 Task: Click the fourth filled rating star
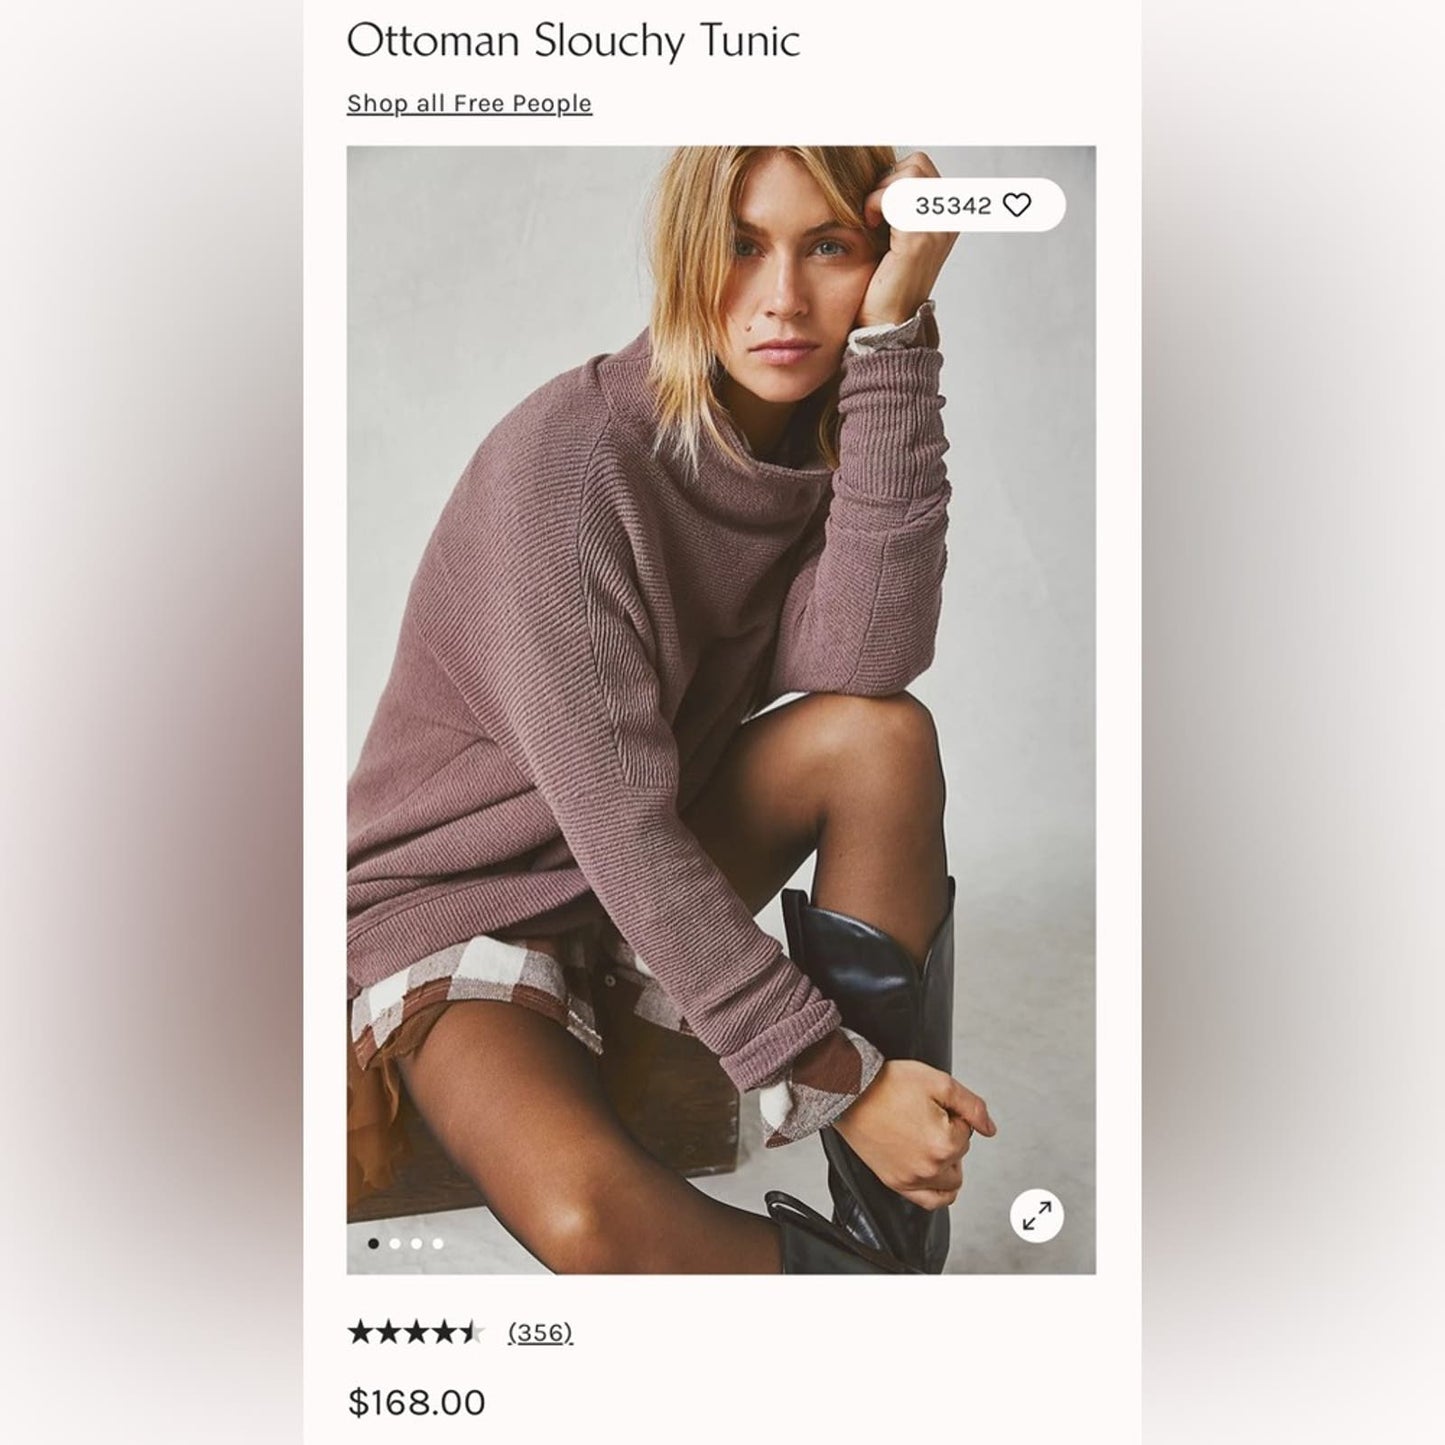(443, 1332)
